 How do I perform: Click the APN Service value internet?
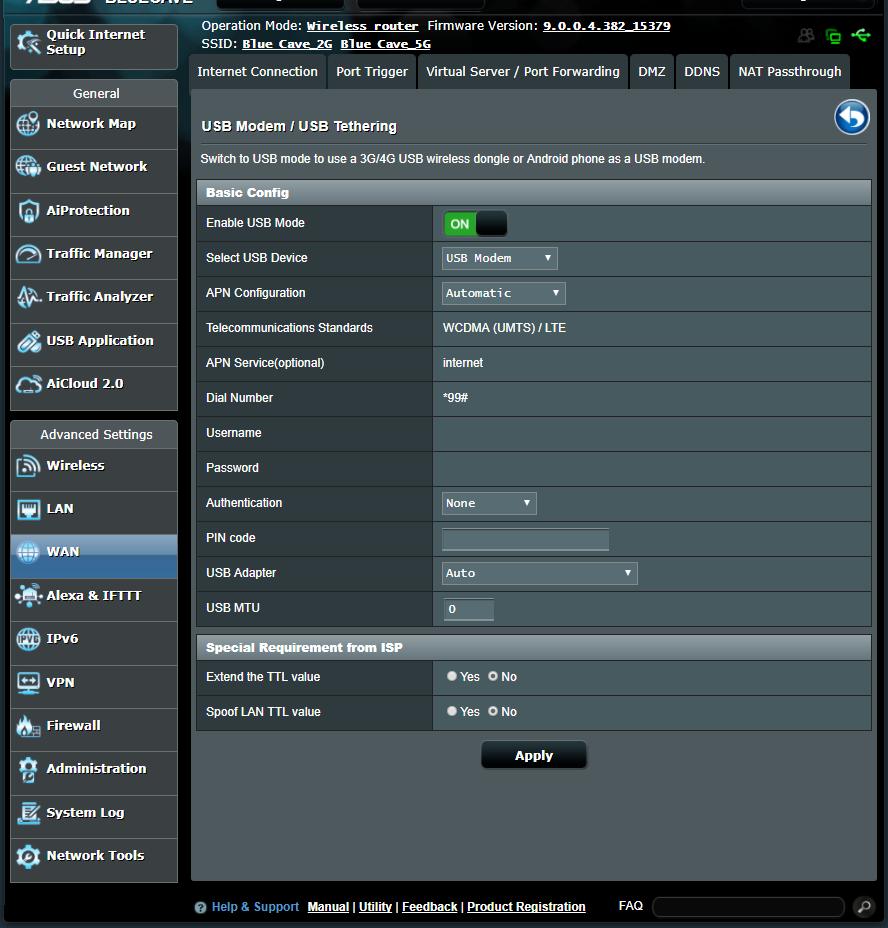click(x=463, y=363)
